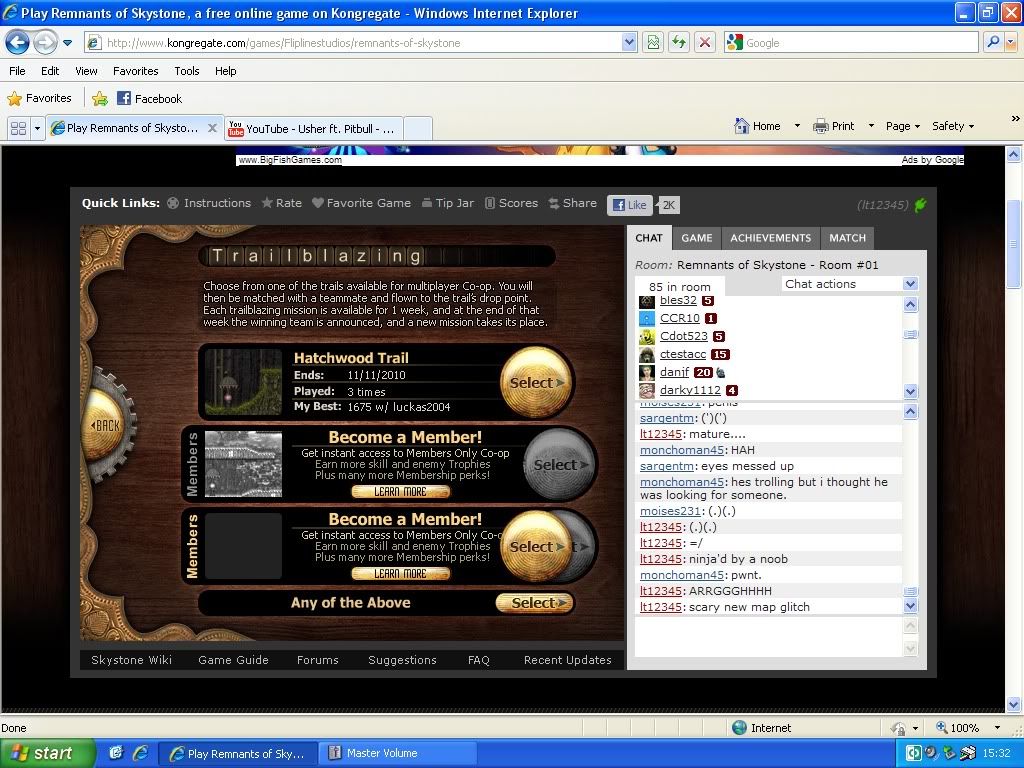Click the system tray safely remove hardware icon
1024x768 pixels.
click(x=952, y=753)
